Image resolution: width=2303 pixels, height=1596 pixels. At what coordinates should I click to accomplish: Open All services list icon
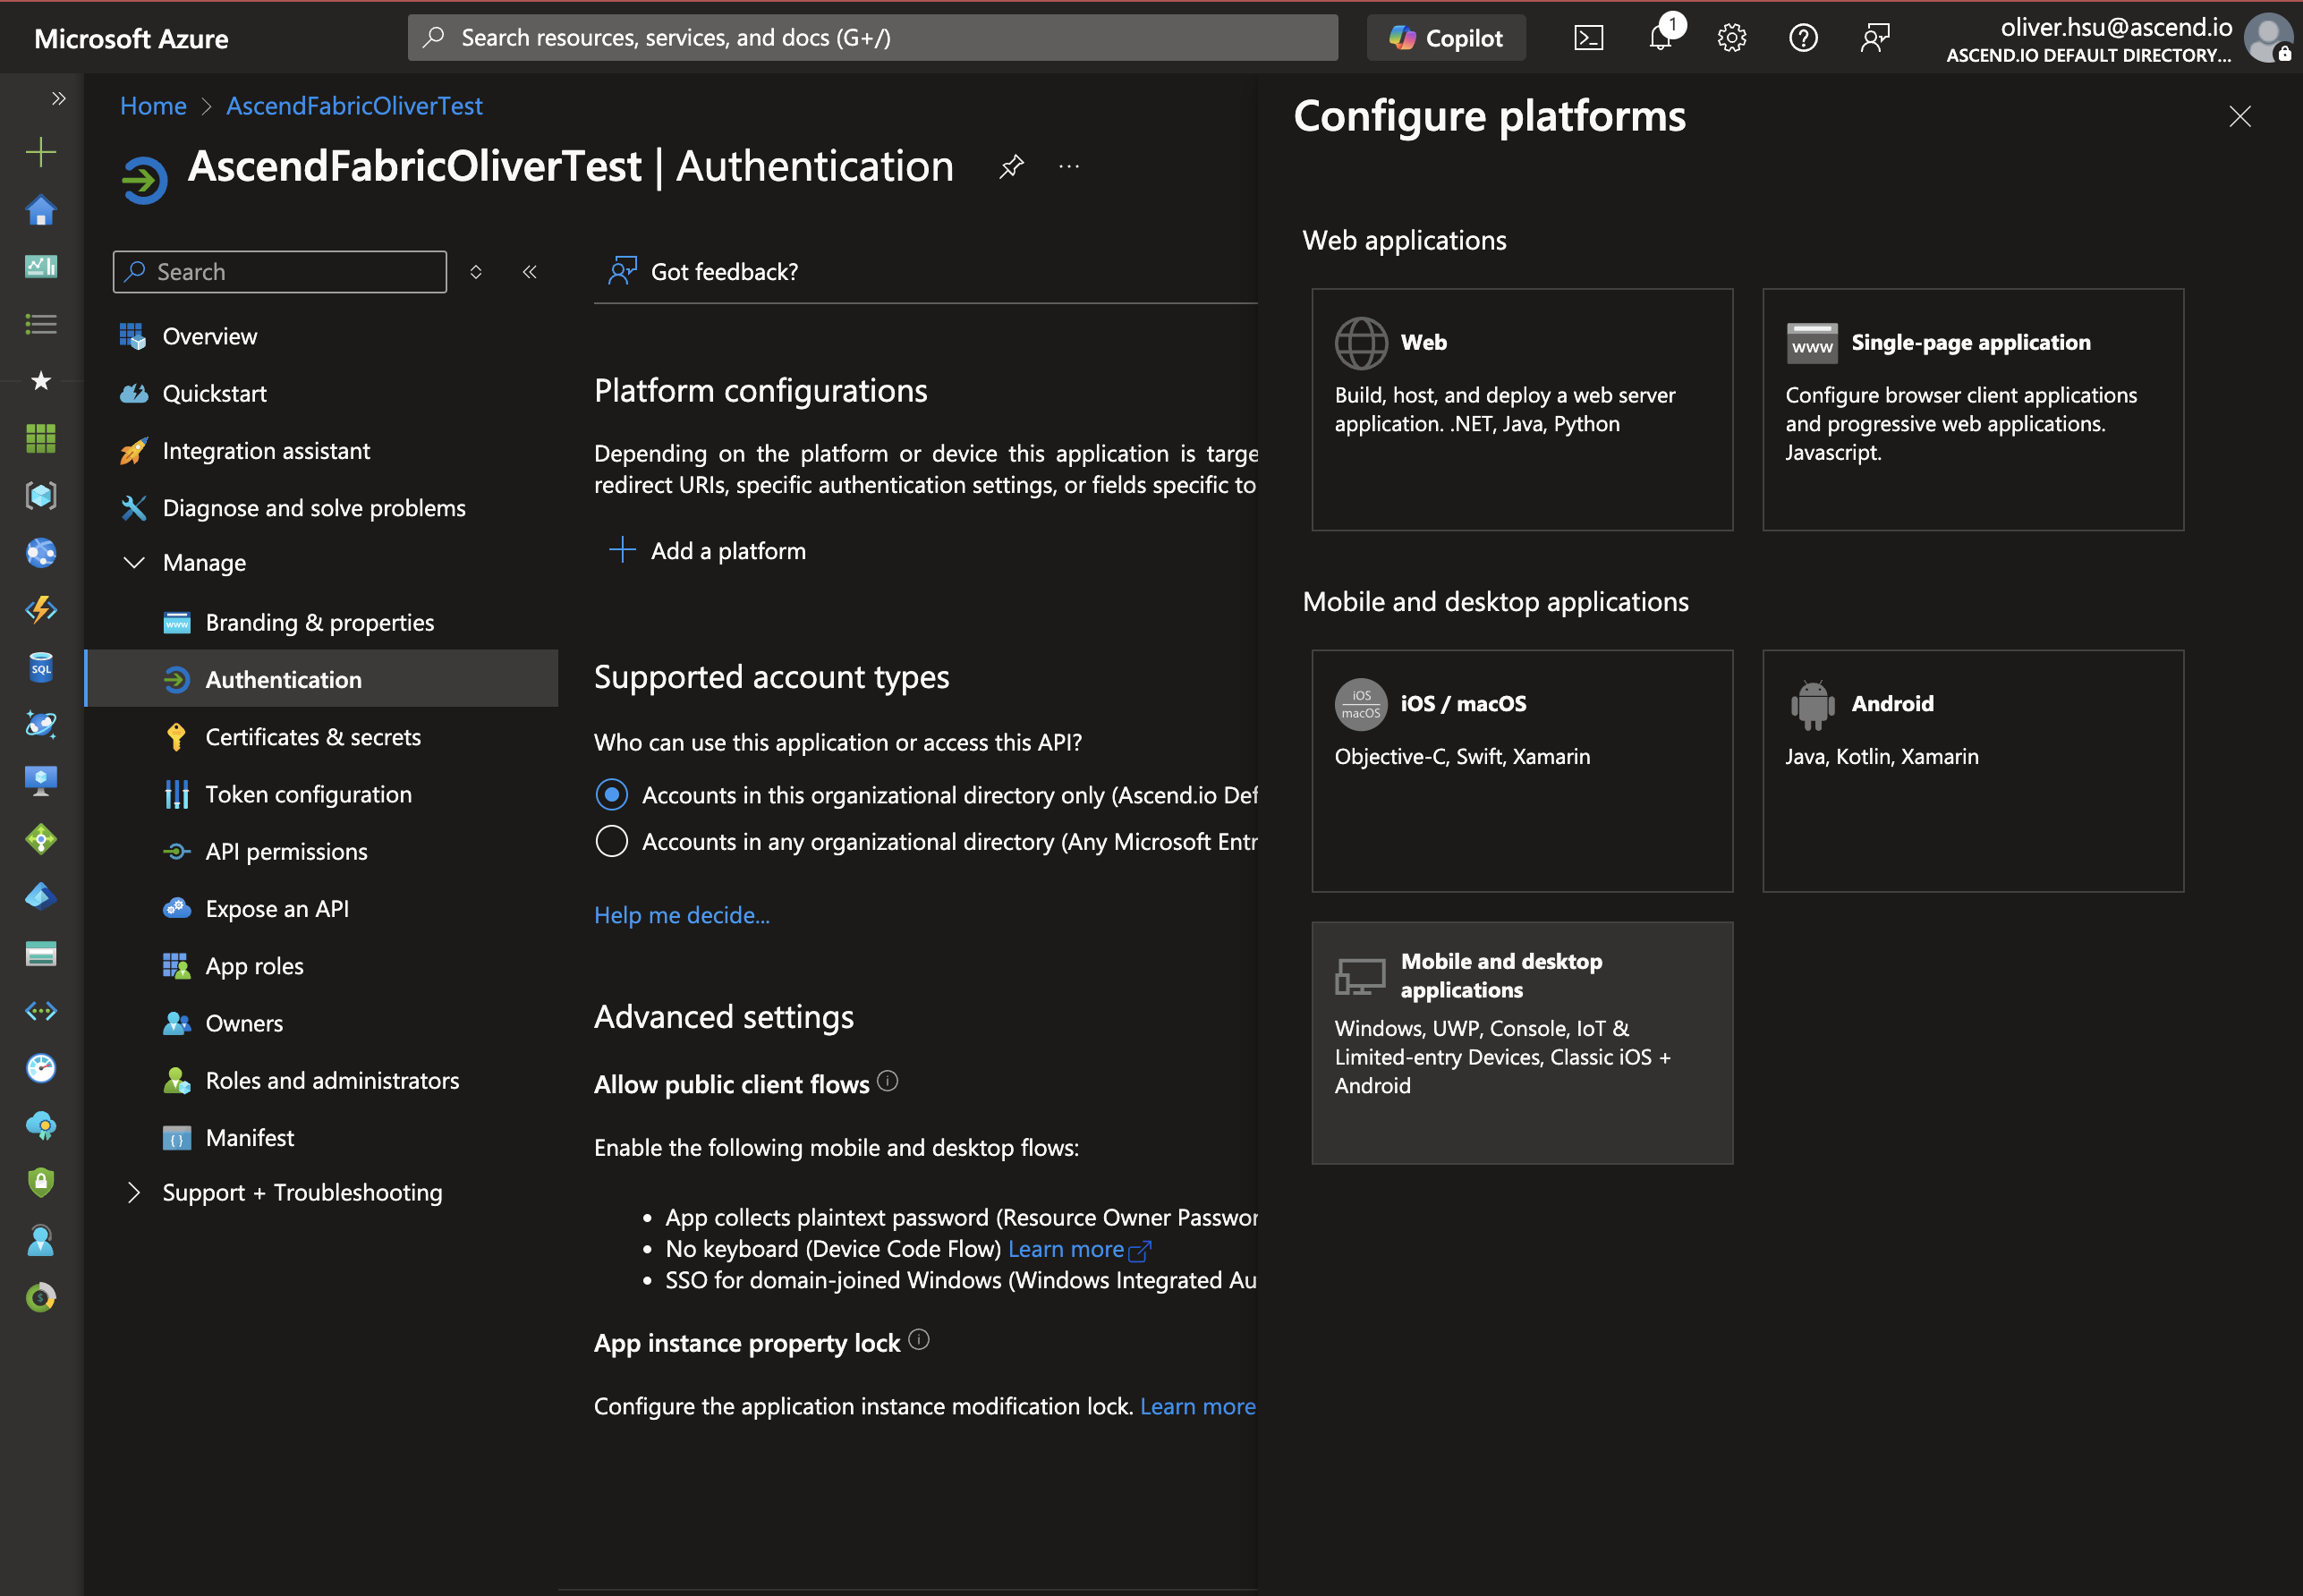pos(40,324)
